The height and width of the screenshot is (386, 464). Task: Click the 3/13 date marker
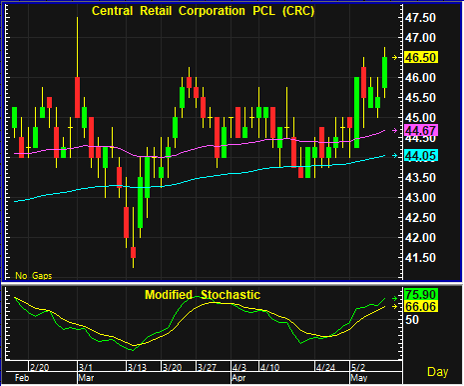click(137, 367)
